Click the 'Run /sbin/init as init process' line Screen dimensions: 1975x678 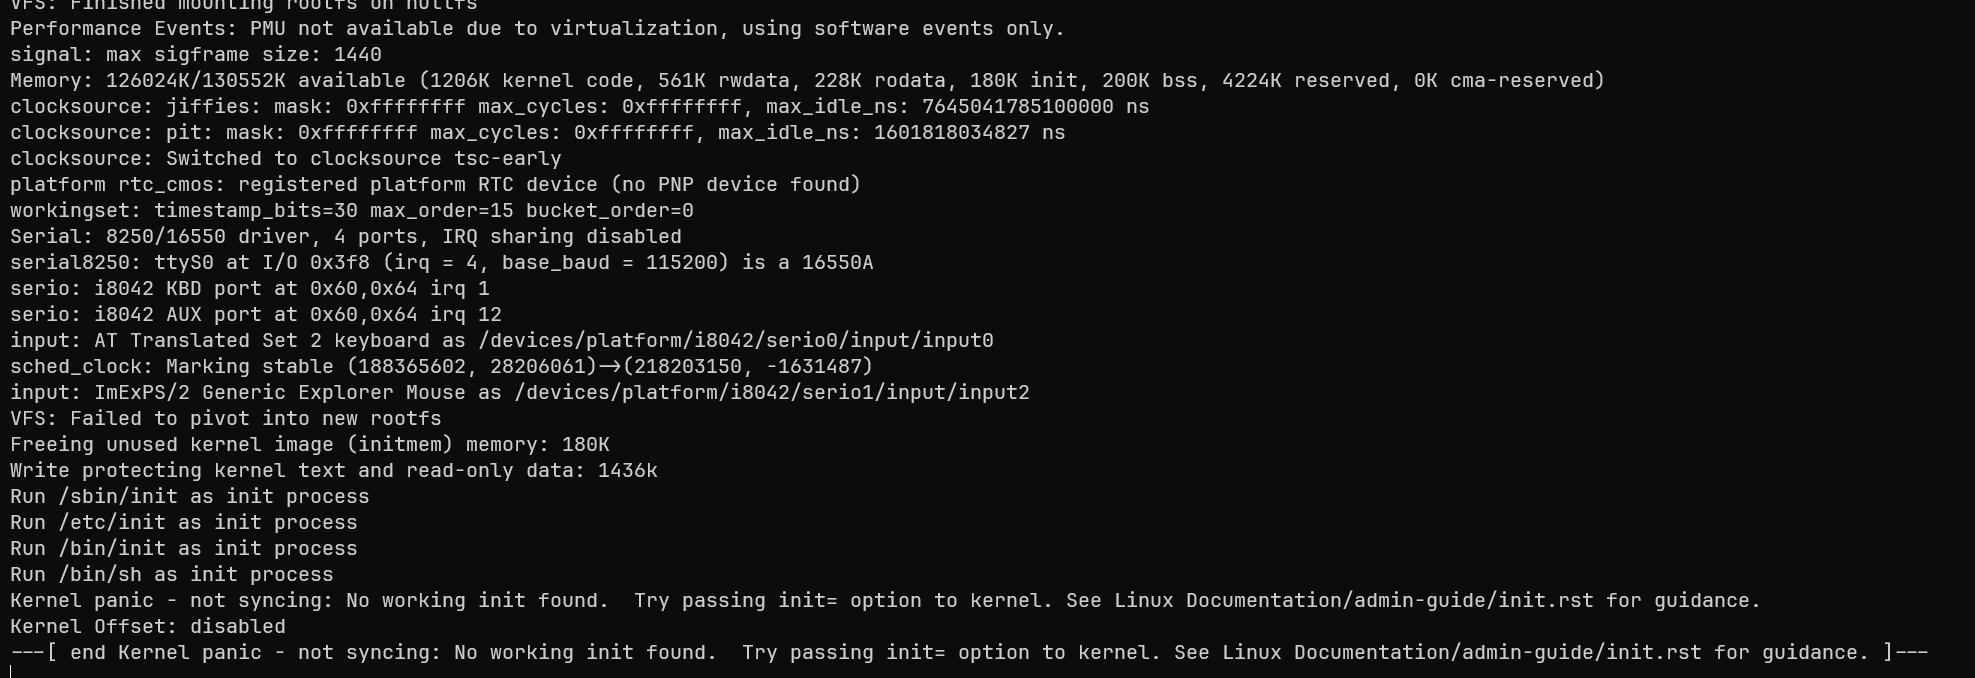[x=190, y=497]
